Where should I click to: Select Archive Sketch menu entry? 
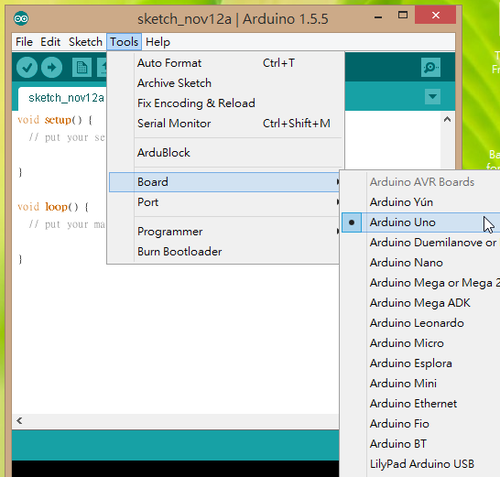click(x=225, y=83)
